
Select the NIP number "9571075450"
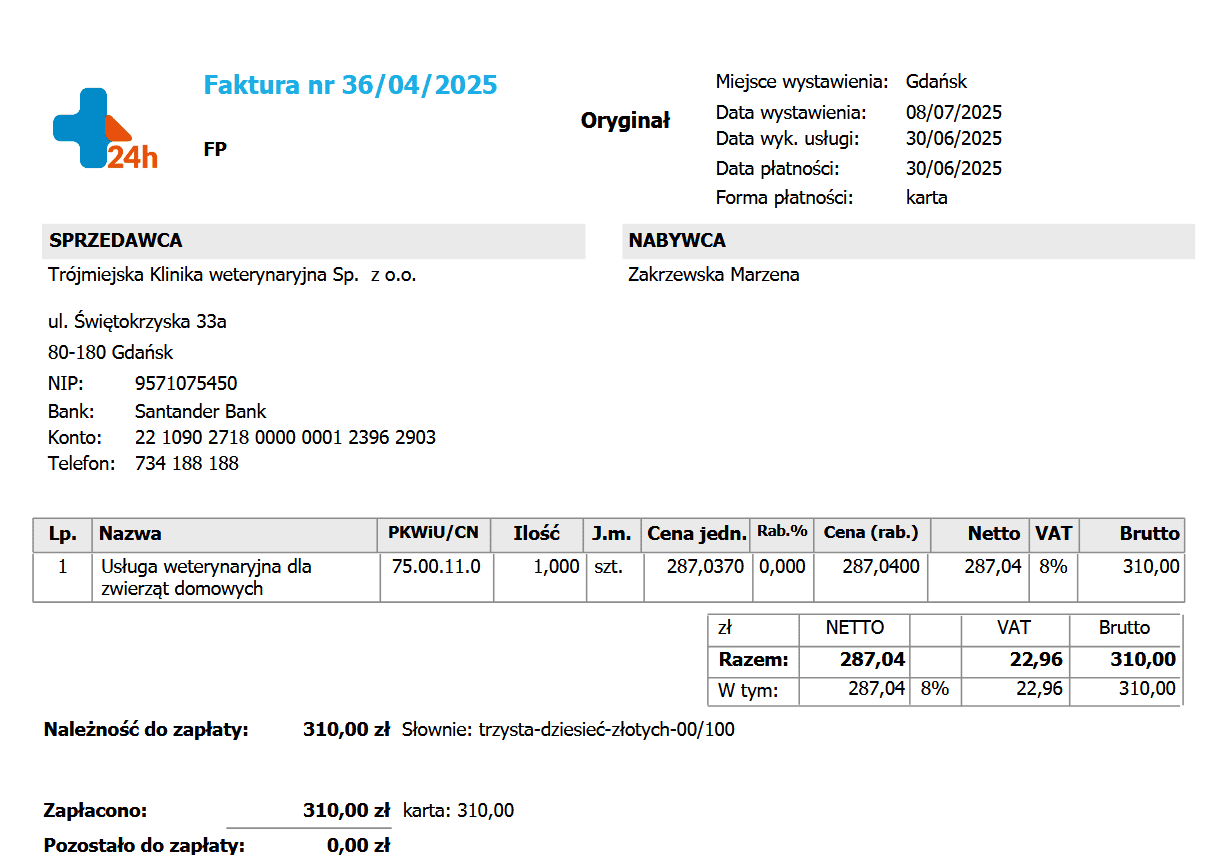pyautogui.click(x=186, y=384)
